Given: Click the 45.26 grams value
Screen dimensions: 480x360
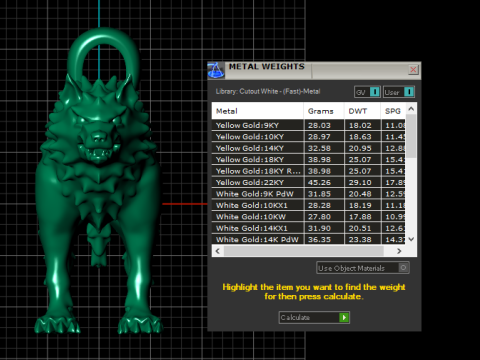Looking at the screenshot, I should click(319, 183).
